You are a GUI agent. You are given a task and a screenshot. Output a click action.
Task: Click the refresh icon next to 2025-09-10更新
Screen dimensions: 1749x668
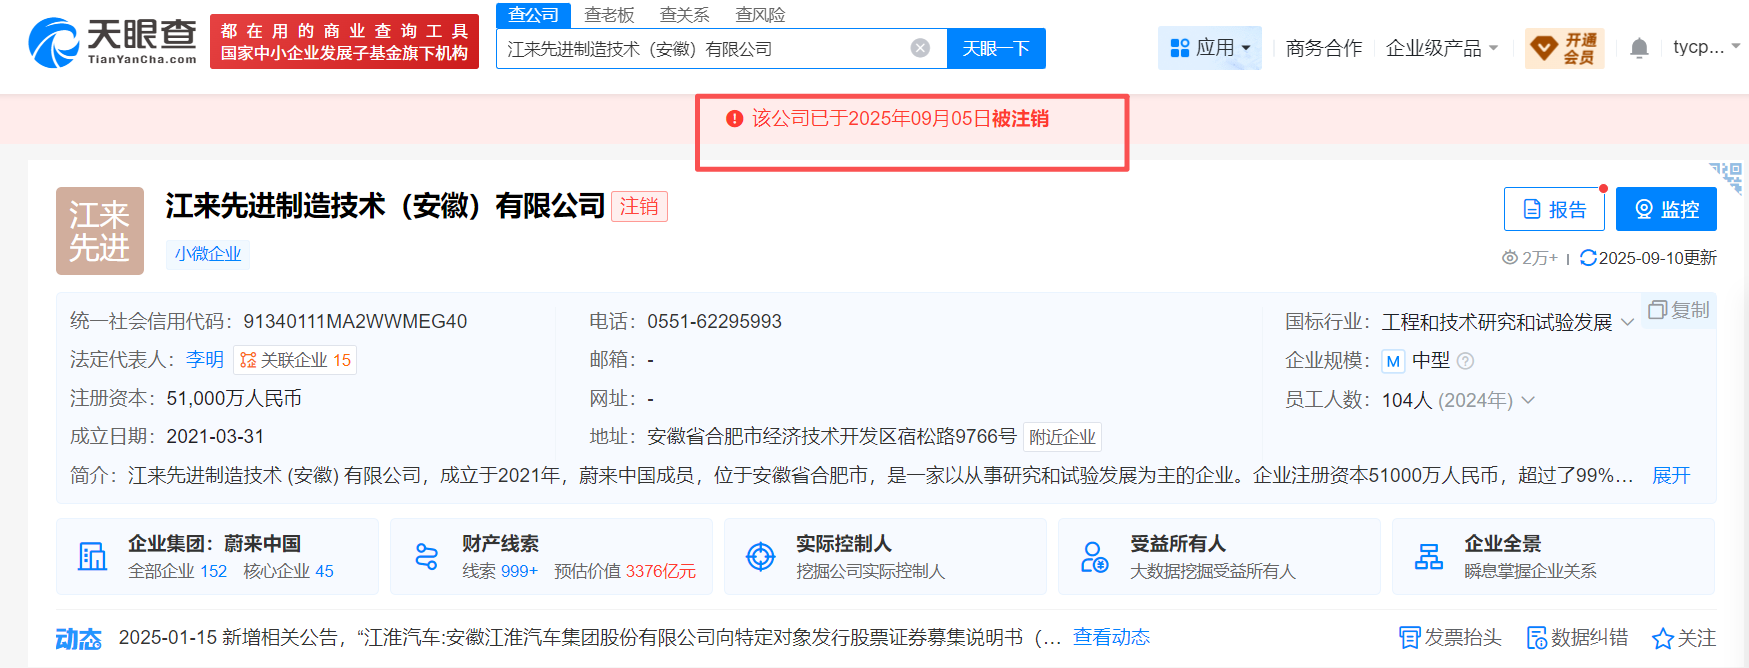click(1588, 258)
